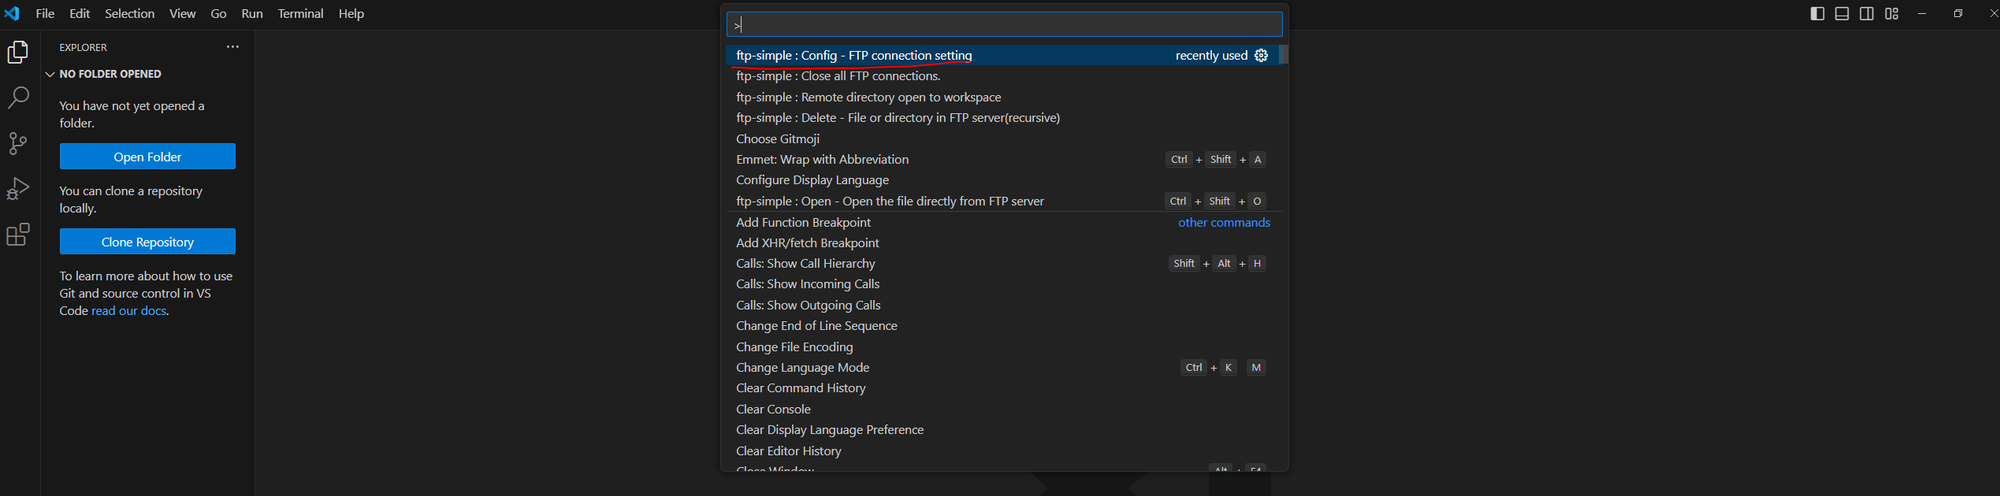2000x496 pixels.
Task: Open the View menu
Action: point(182,14)
